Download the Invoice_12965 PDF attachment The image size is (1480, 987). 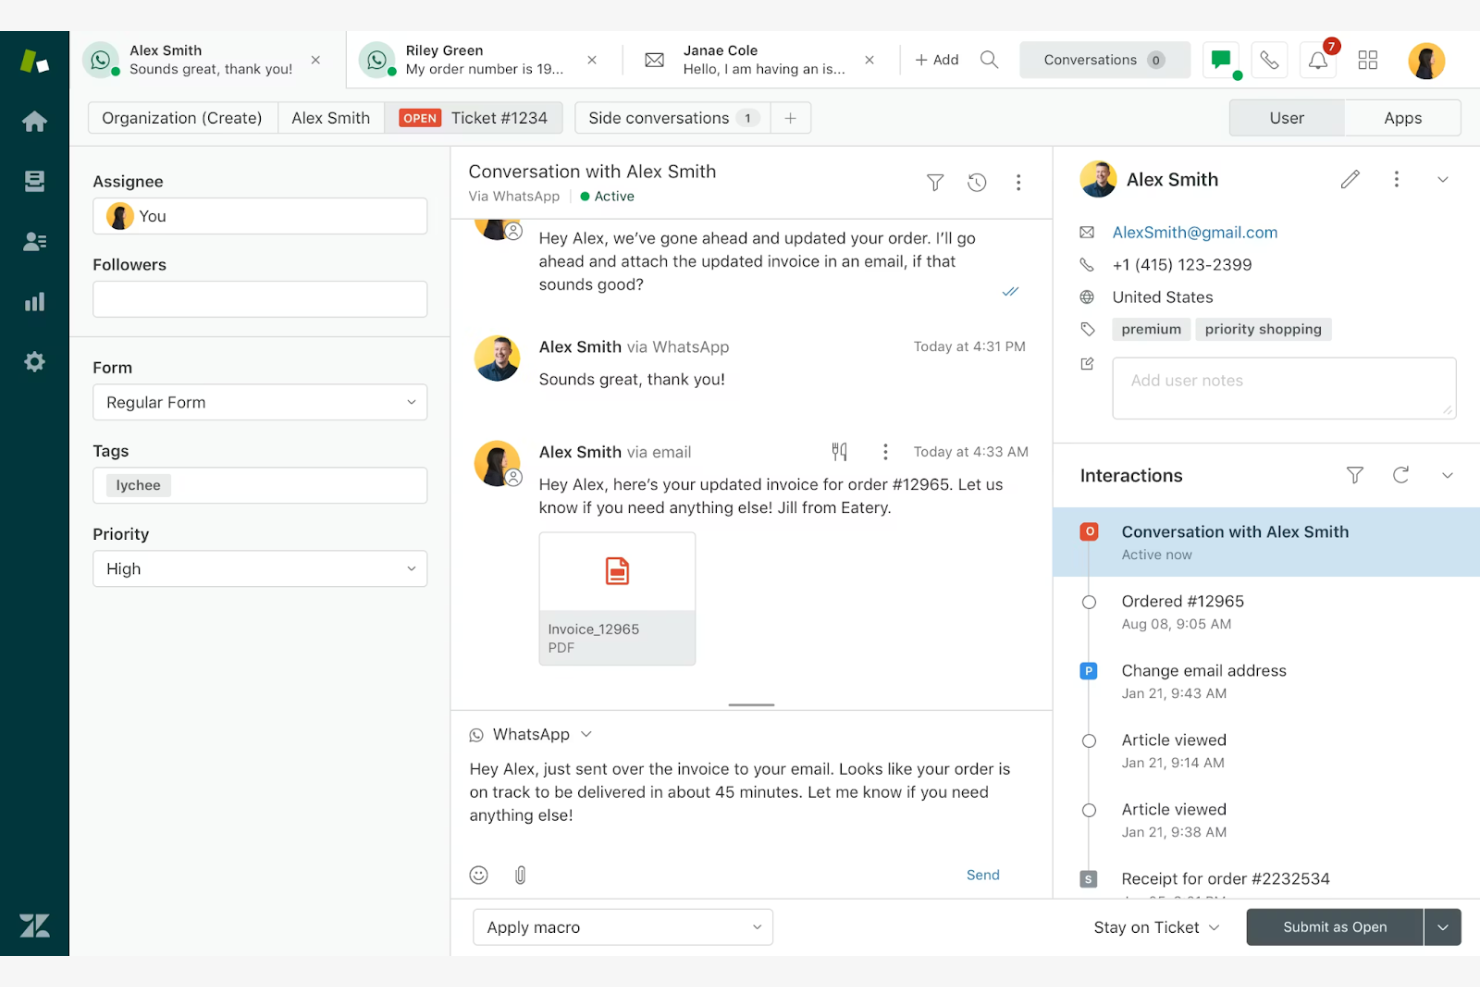(x=616, y=598)
